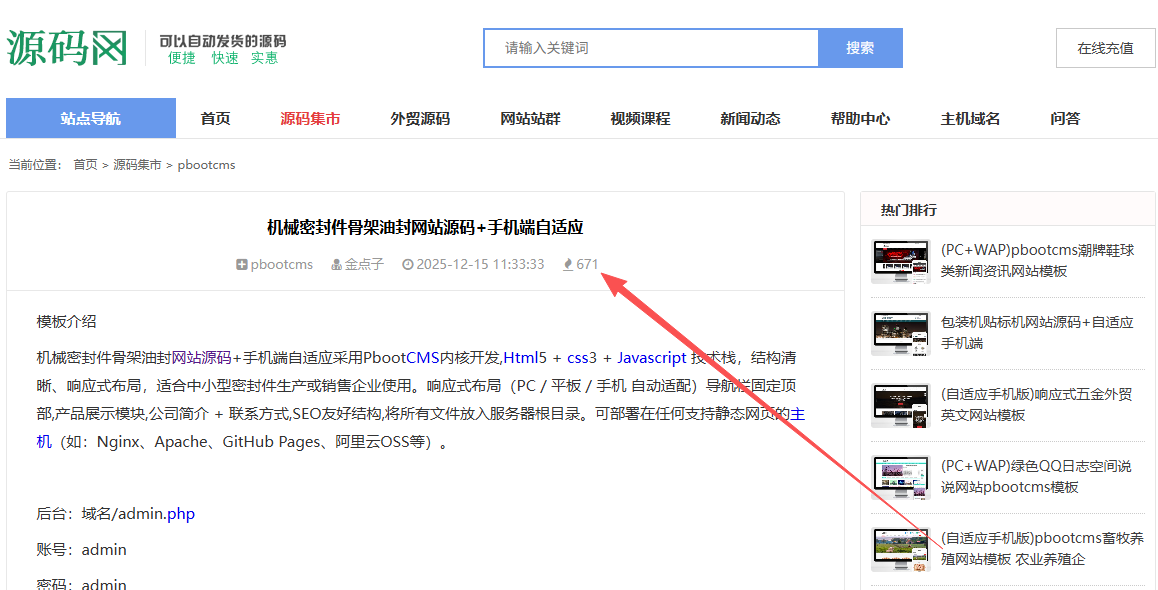The image size is (1158, 590).
Task: Open the Javascript link in the article text
Action: [x=652, y=357]
